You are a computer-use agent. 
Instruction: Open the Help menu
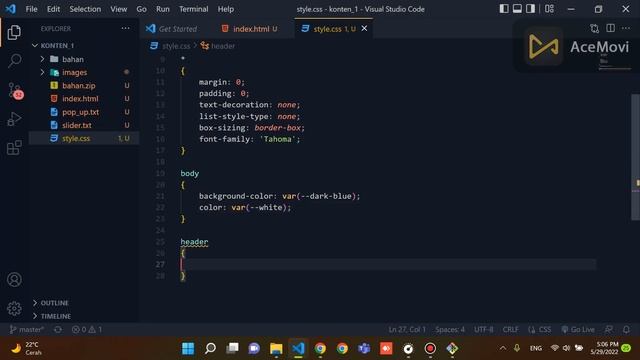tap(226, 9)
